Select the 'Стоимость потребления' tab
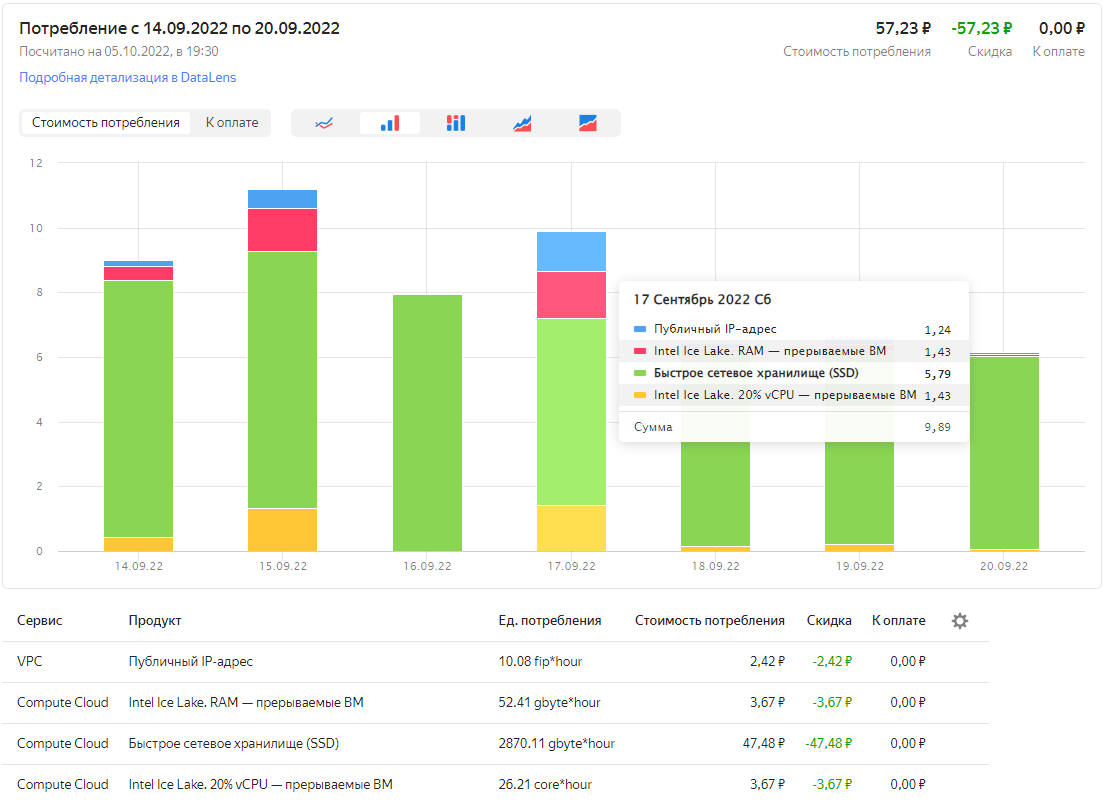This screenshot has width=1104, height=808. tap(106, 123)
